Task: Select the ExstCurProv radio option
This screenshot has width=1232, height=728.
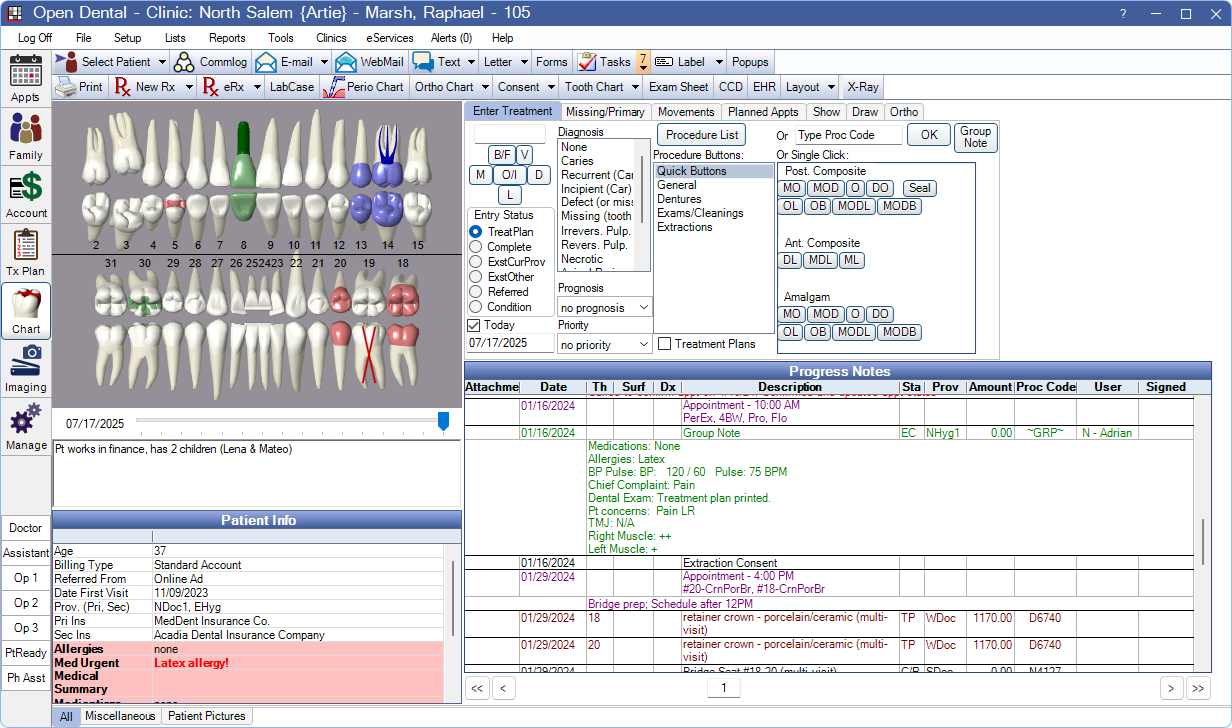Action: [476, 262]
